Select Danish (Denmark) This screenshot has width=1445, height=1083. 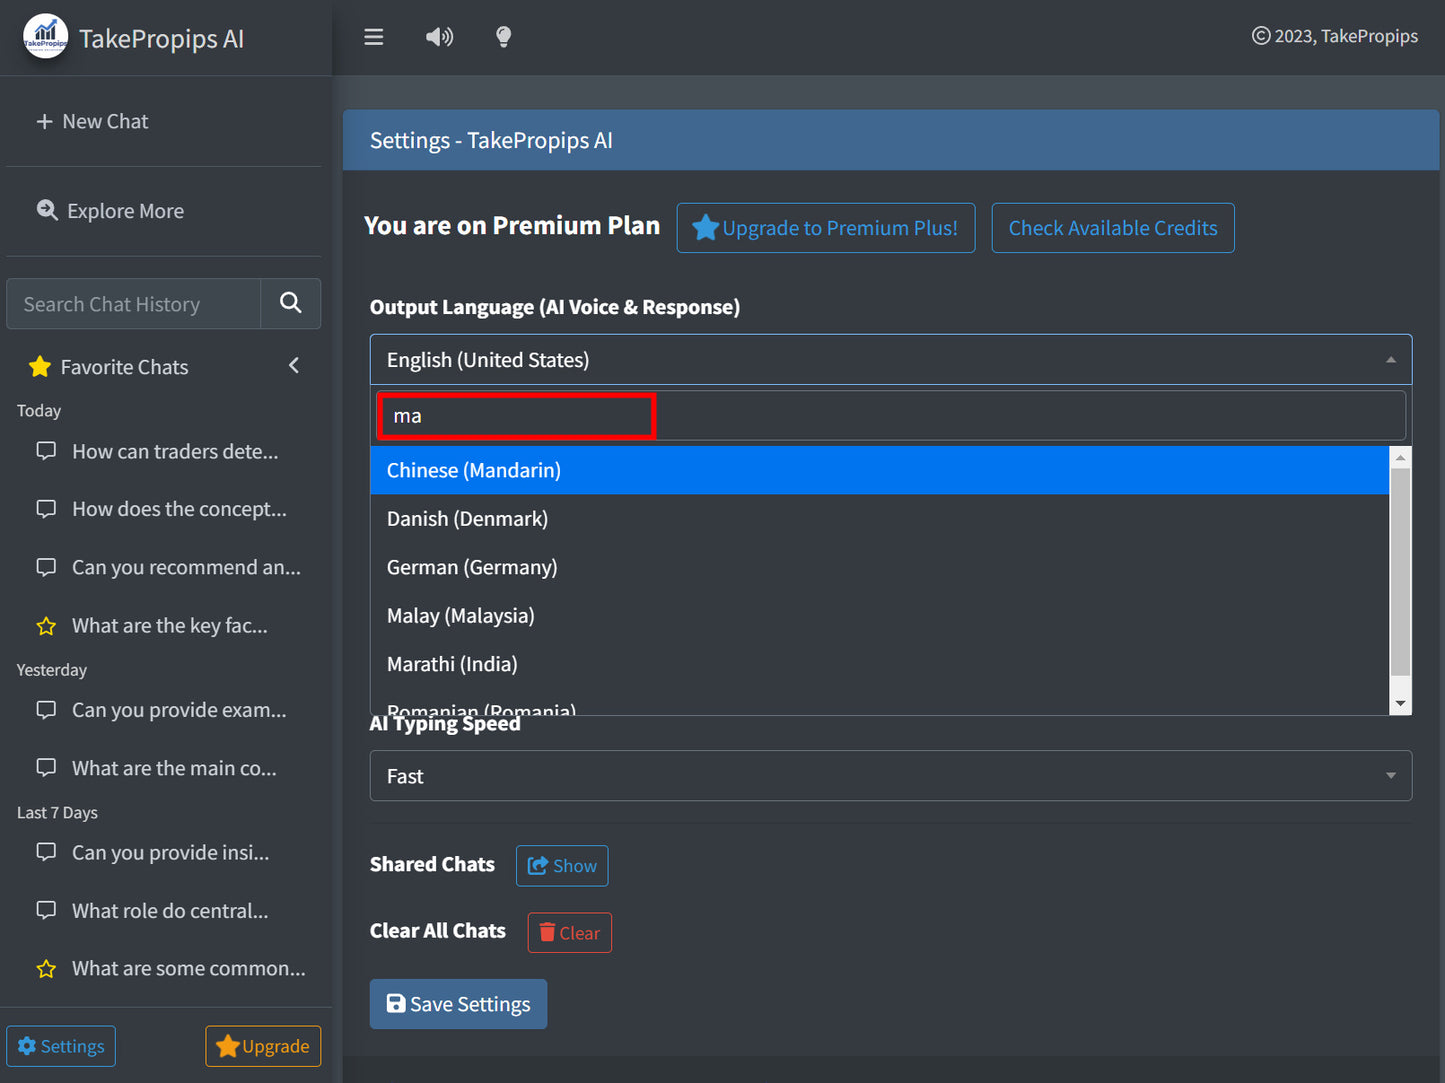880,519
